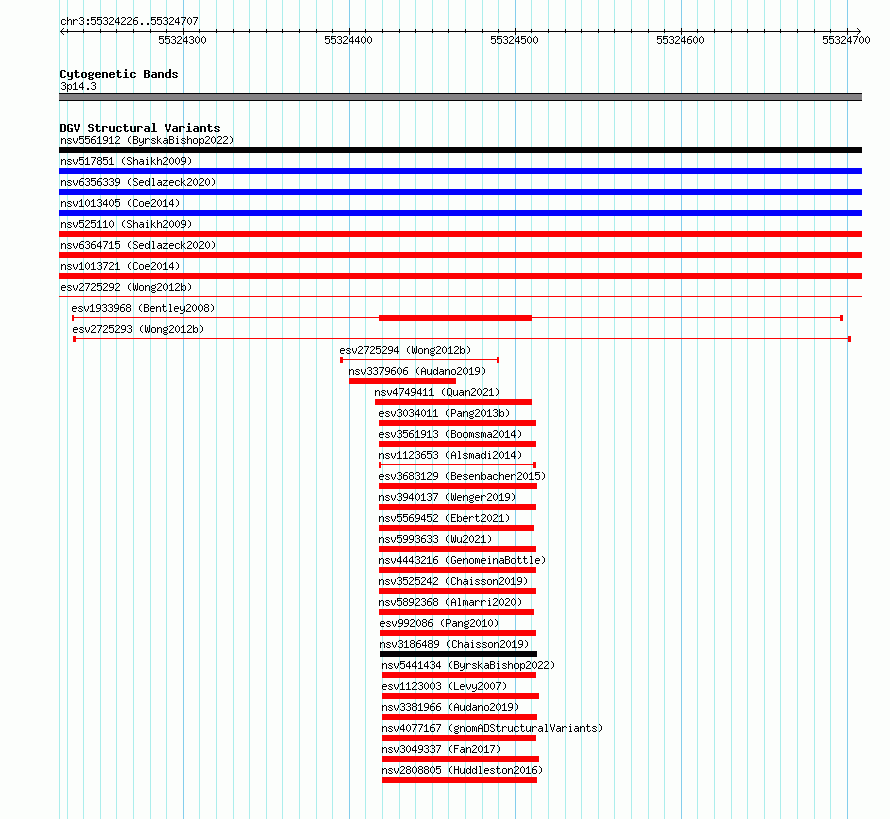Open variant nsv3186489 (Chaisson2019) label
Image resolution: width=890 pixels, height=819 pixels.
click(454, 644)
